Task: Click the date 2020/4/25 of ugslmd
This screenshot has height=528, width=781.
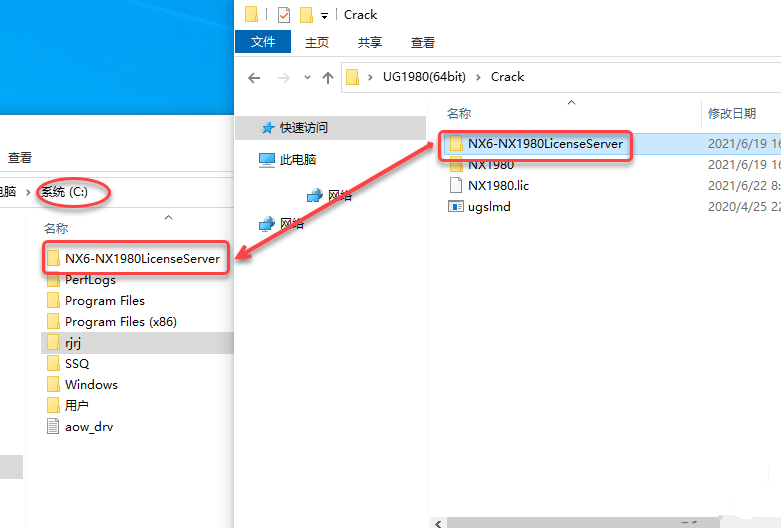Action: tap(744, 207)
